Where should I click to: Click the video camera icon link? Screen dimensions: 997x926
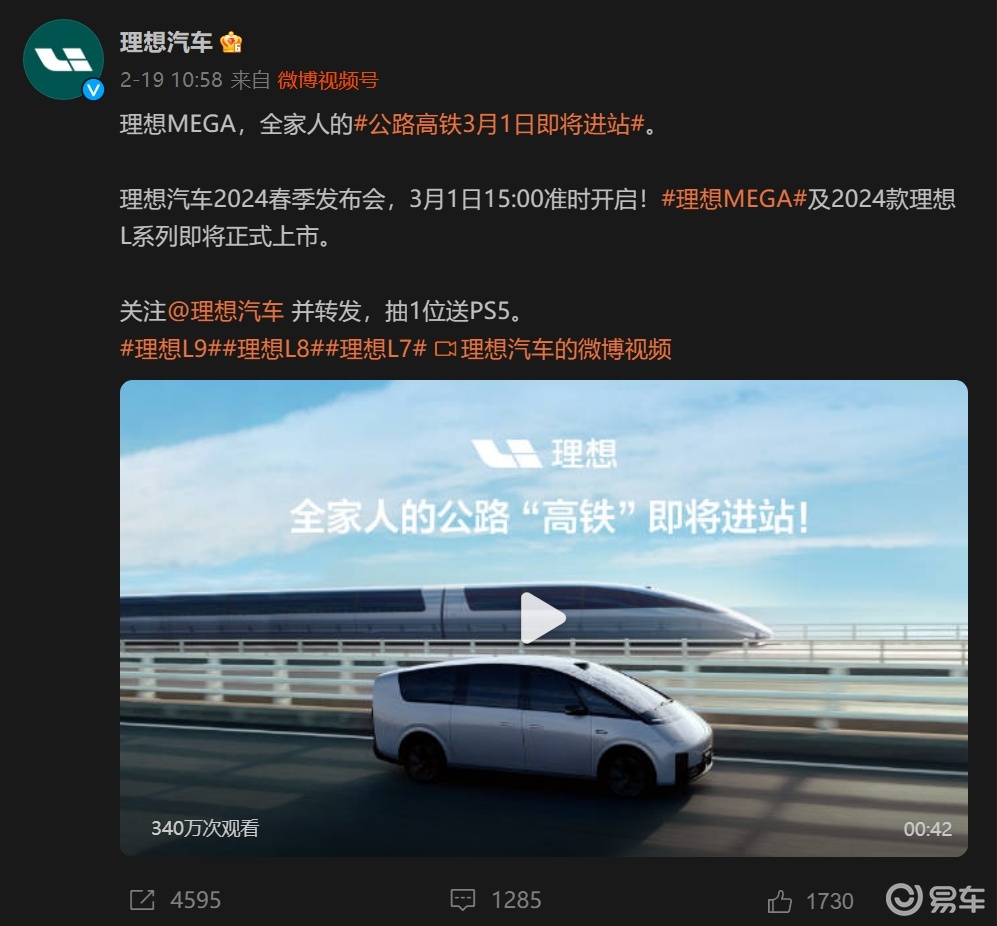(445, 349)
